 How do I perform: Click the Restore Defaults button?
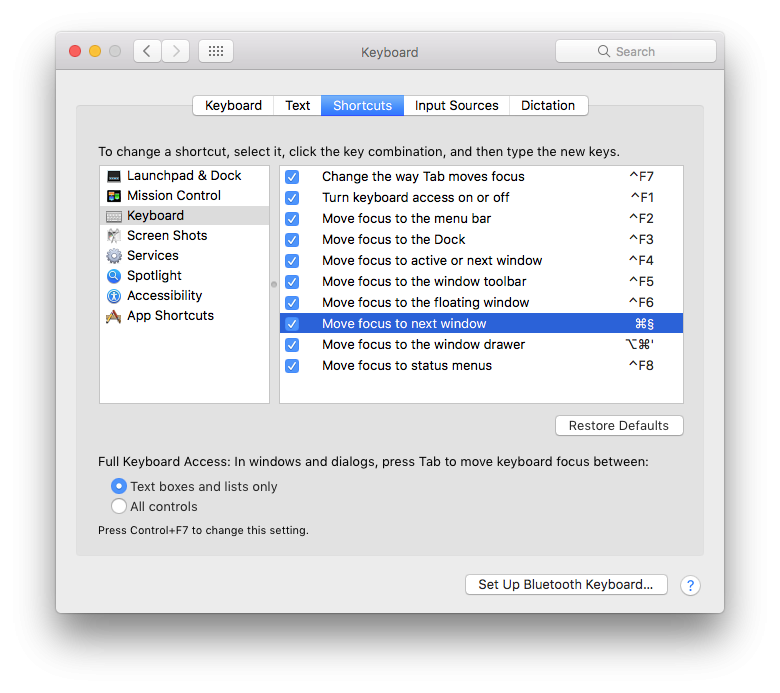pos(619,426)
